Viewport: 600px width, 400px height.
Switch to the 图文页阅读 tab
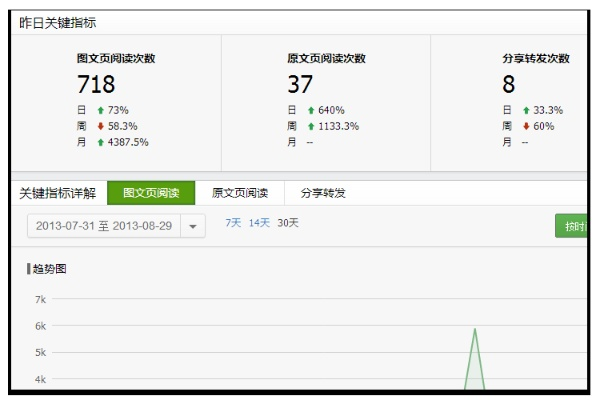pyautogui.click(x=151, y=193)
